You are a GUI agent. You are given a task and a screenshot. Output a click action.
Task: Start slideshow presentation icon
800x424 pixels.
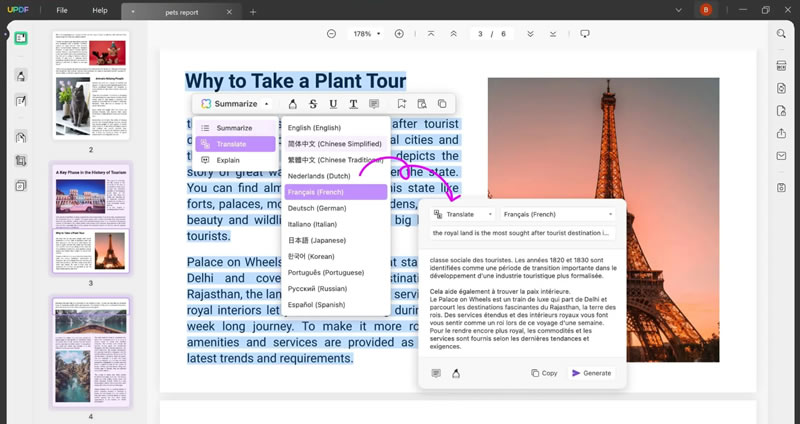point(585,34)
